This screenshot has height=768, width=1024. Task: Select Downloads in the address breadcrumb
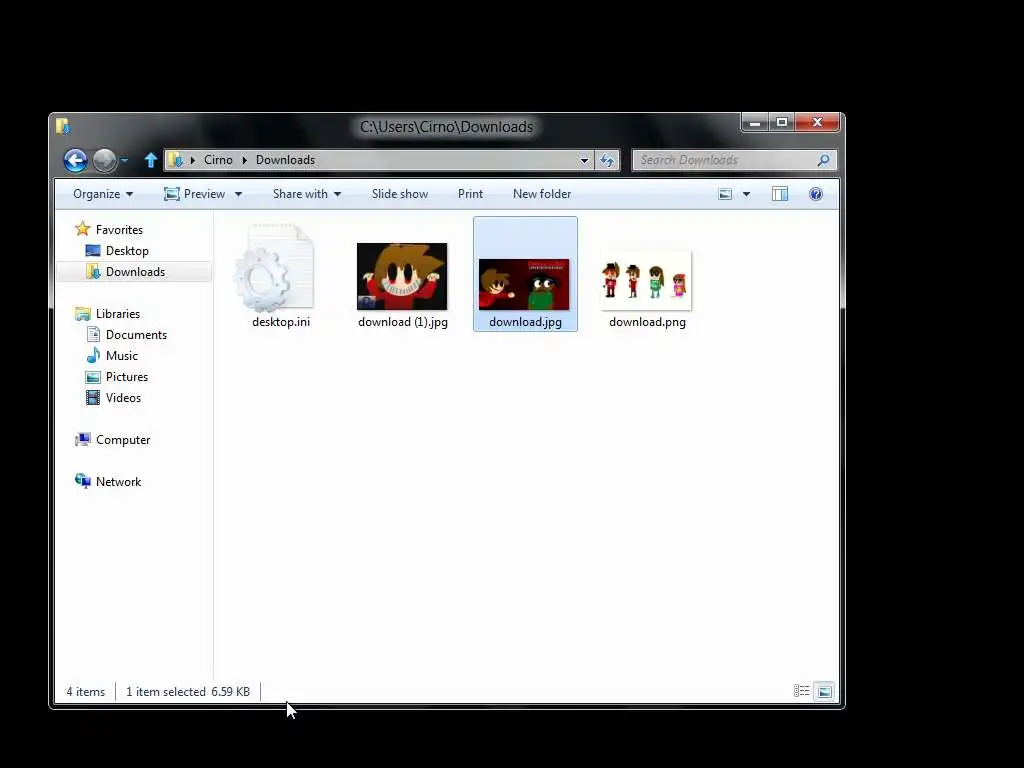(x=285, y=160)
